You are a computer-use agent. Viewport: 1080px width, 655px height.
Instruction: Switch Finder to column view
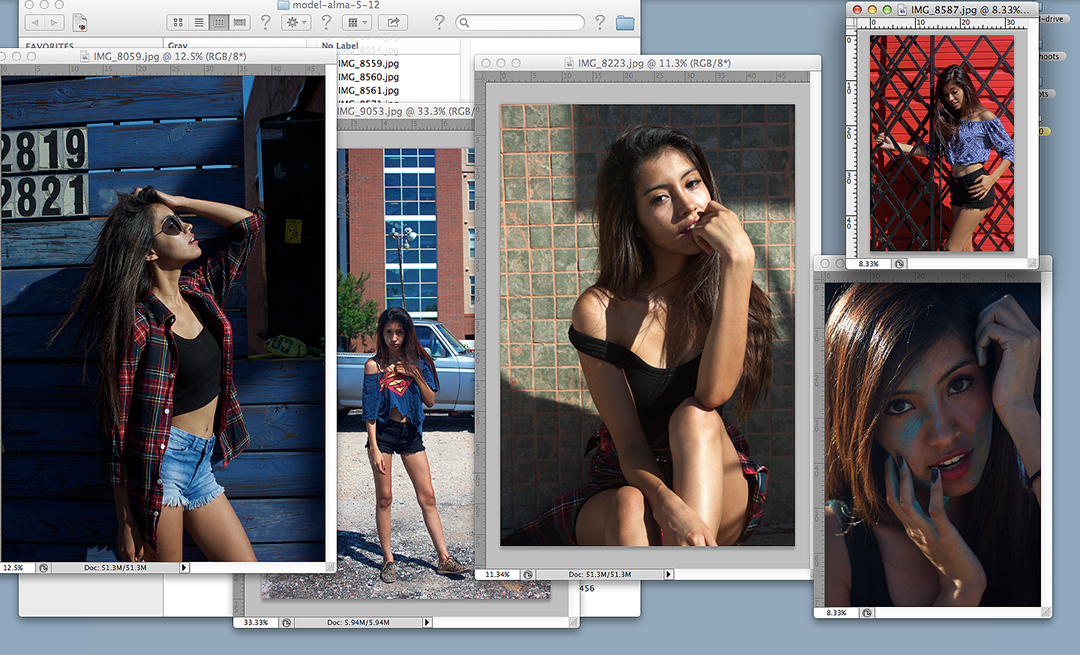219,23
